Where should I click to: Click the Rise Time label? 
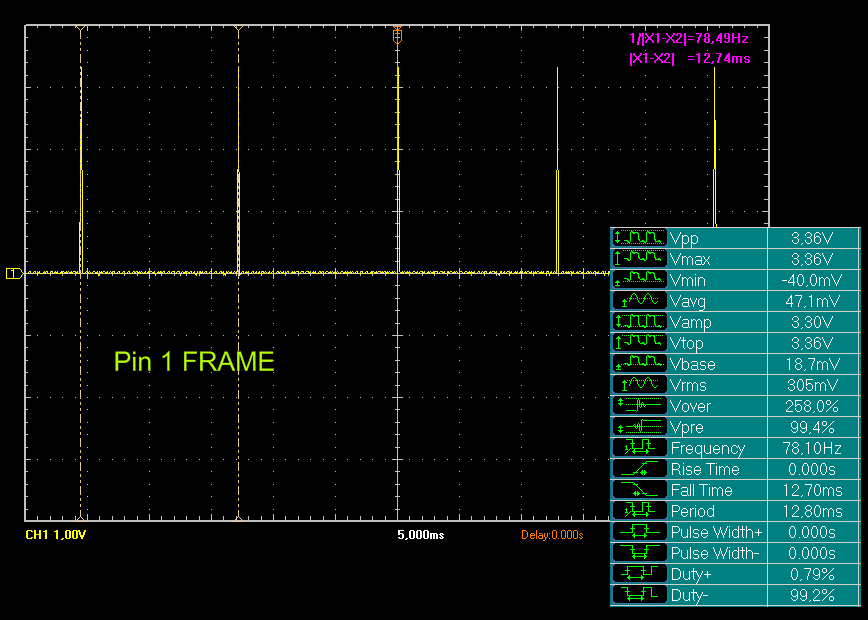click(705, 469)
